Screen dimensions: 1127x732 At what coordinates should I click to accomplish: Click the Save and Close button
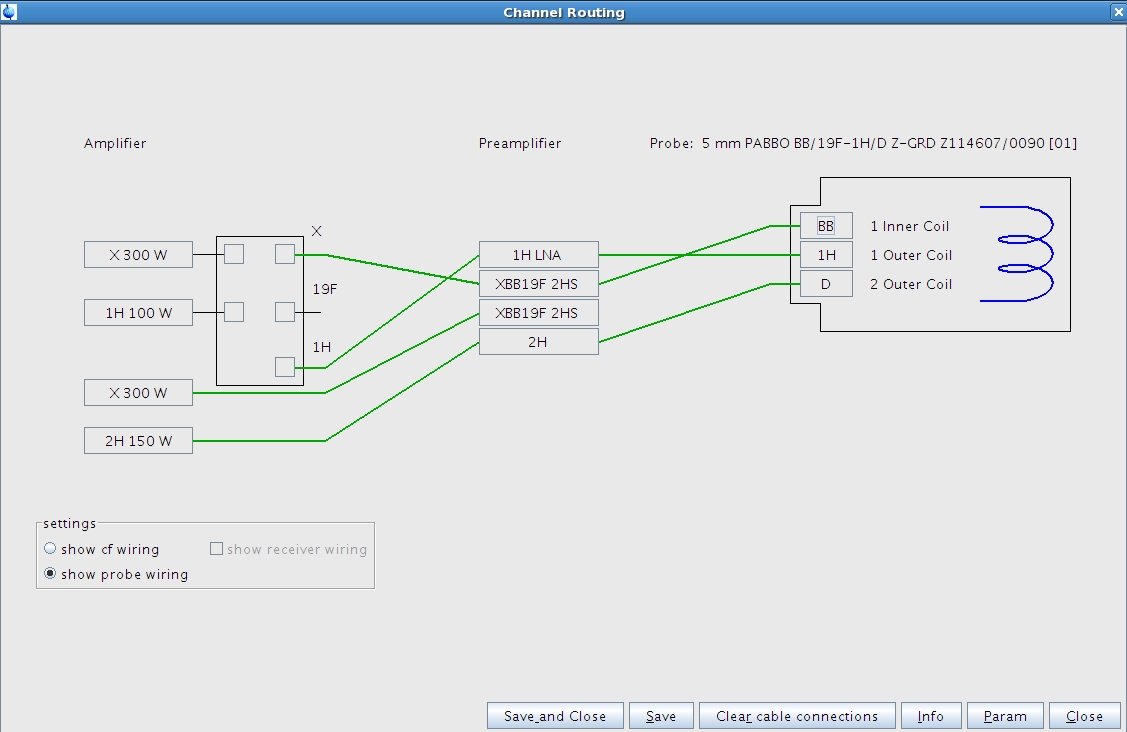pos(555,716)
